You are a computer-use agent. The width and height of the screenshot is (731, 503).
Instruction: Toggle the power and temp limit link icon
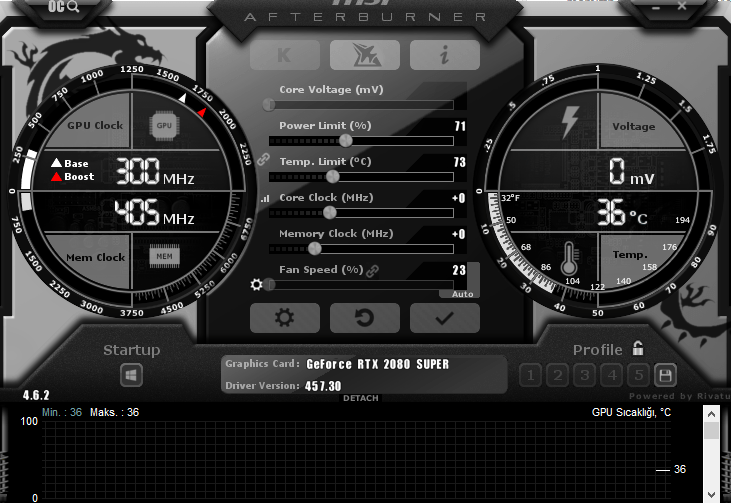coord(263,159)
